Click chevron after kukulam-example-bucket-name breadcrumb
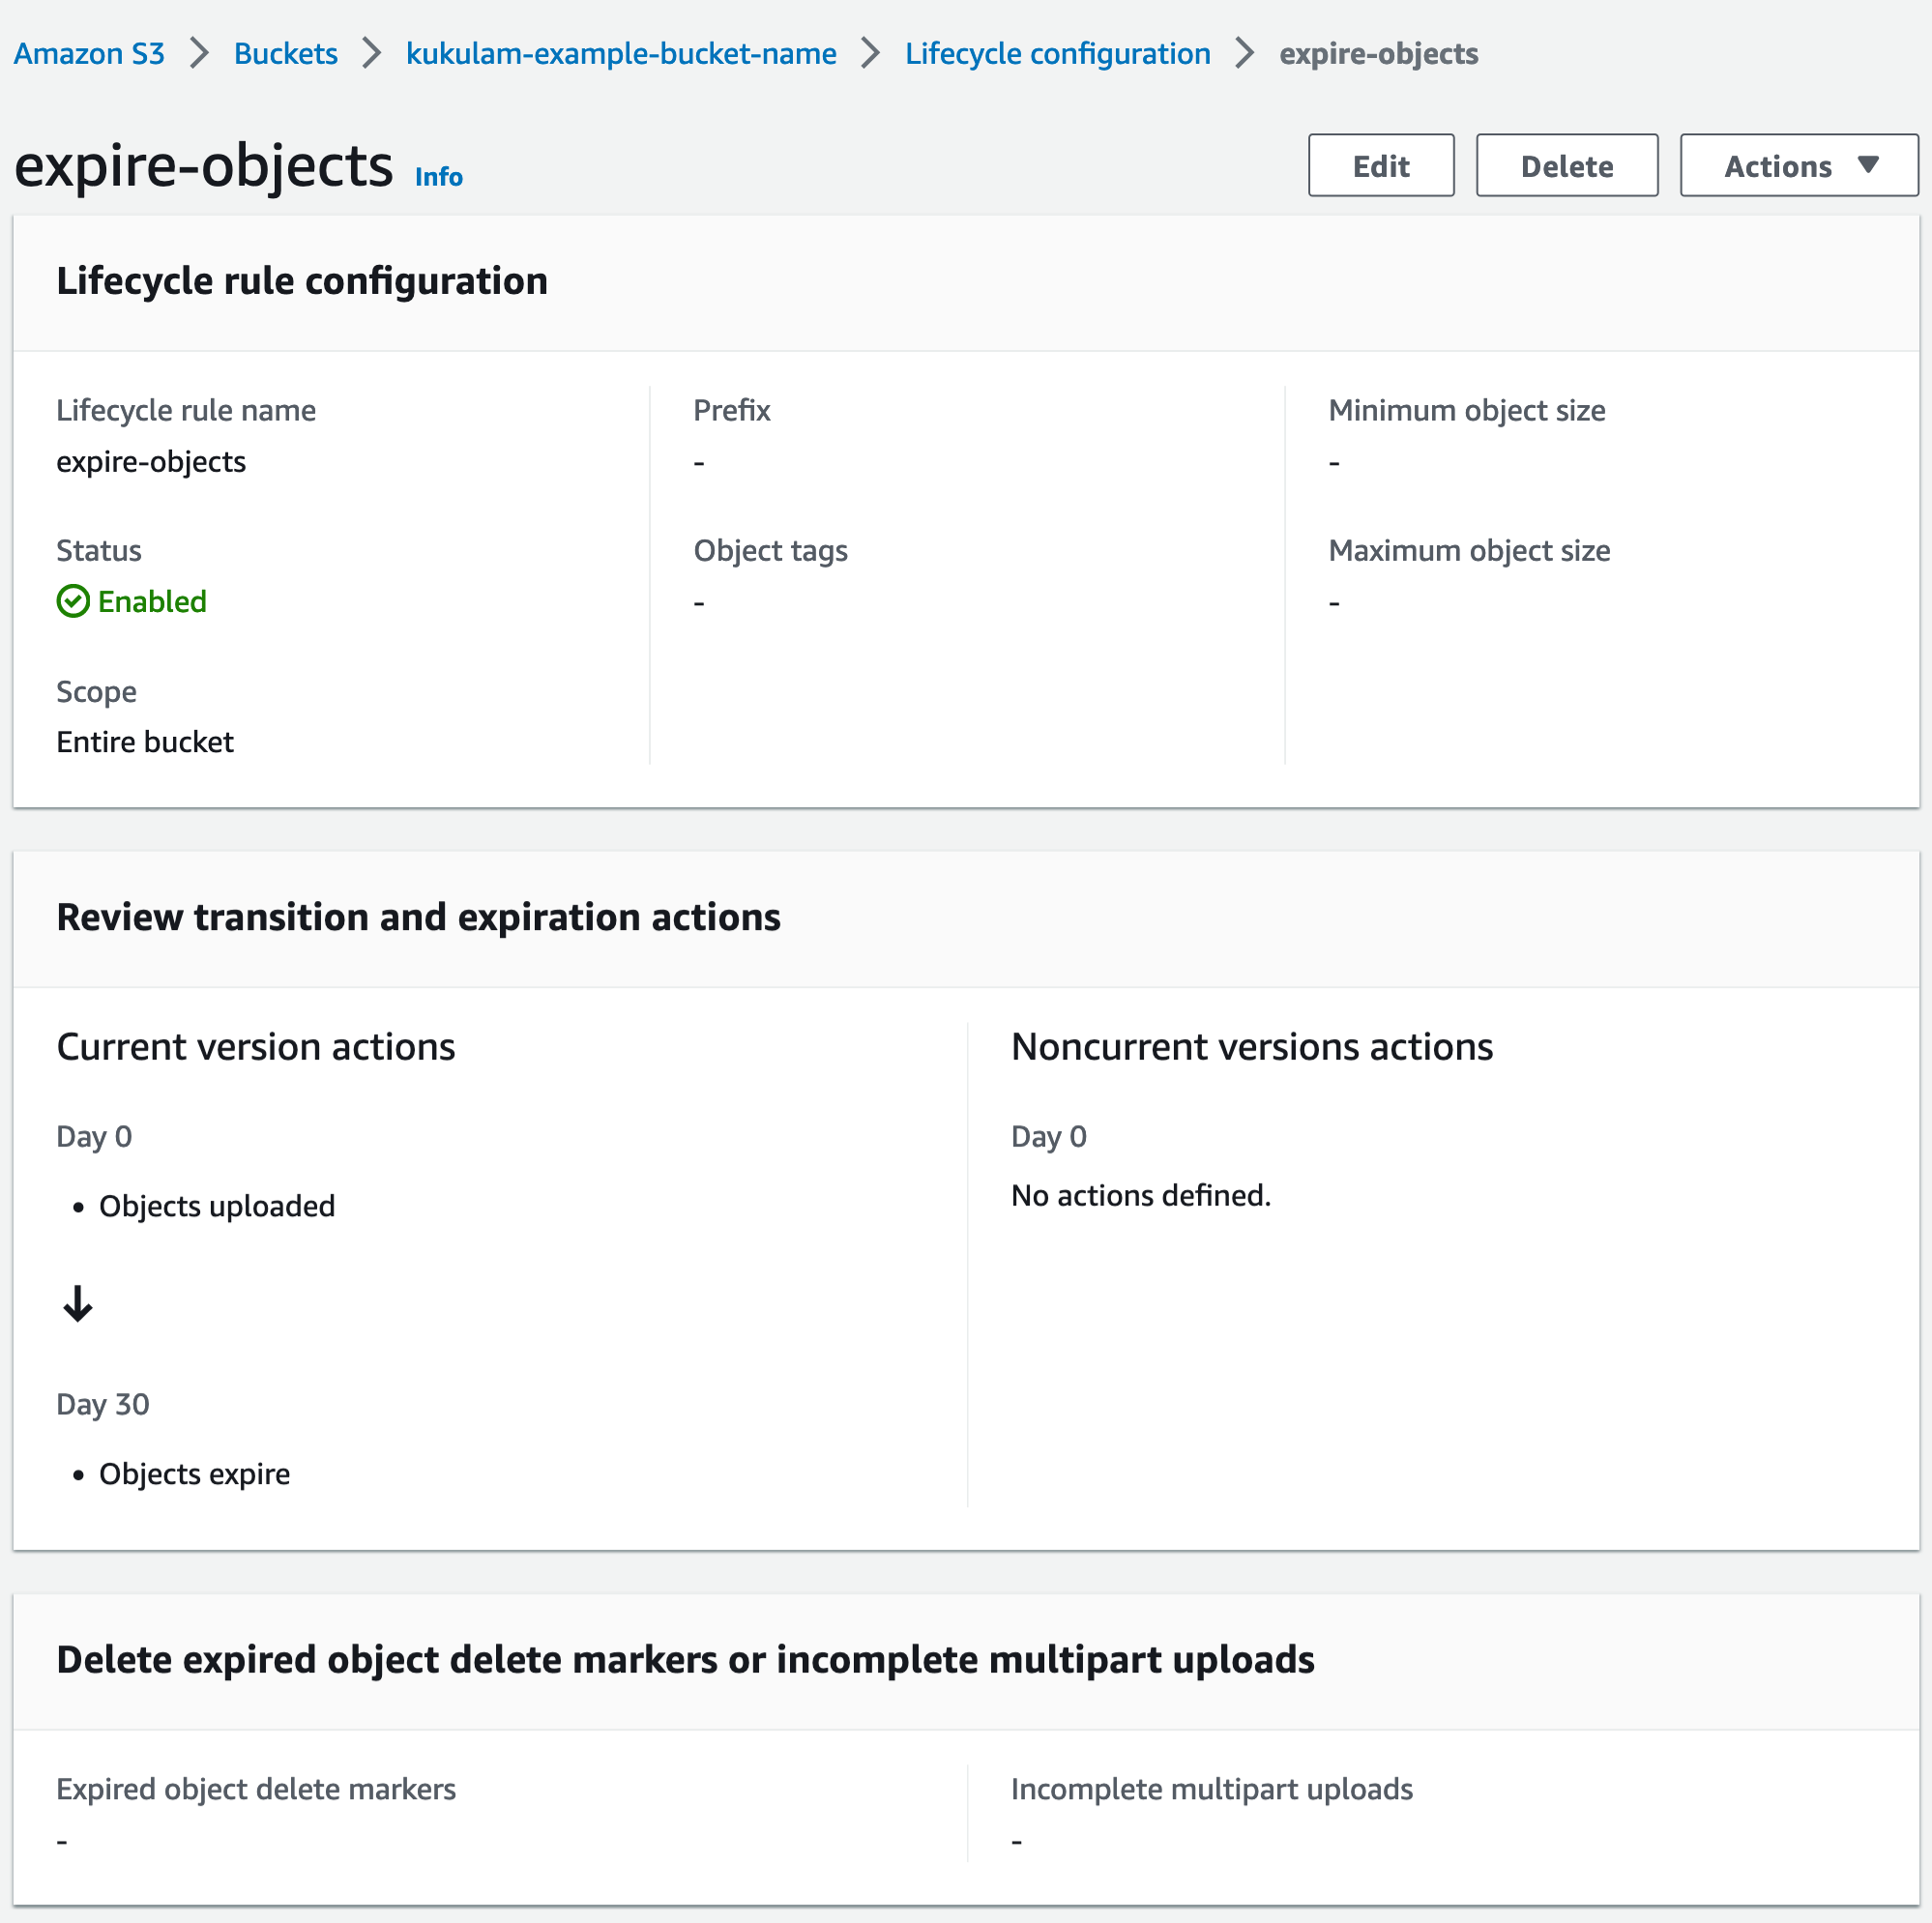This screenshot has width=1932, height=1923. click(871, 53)
